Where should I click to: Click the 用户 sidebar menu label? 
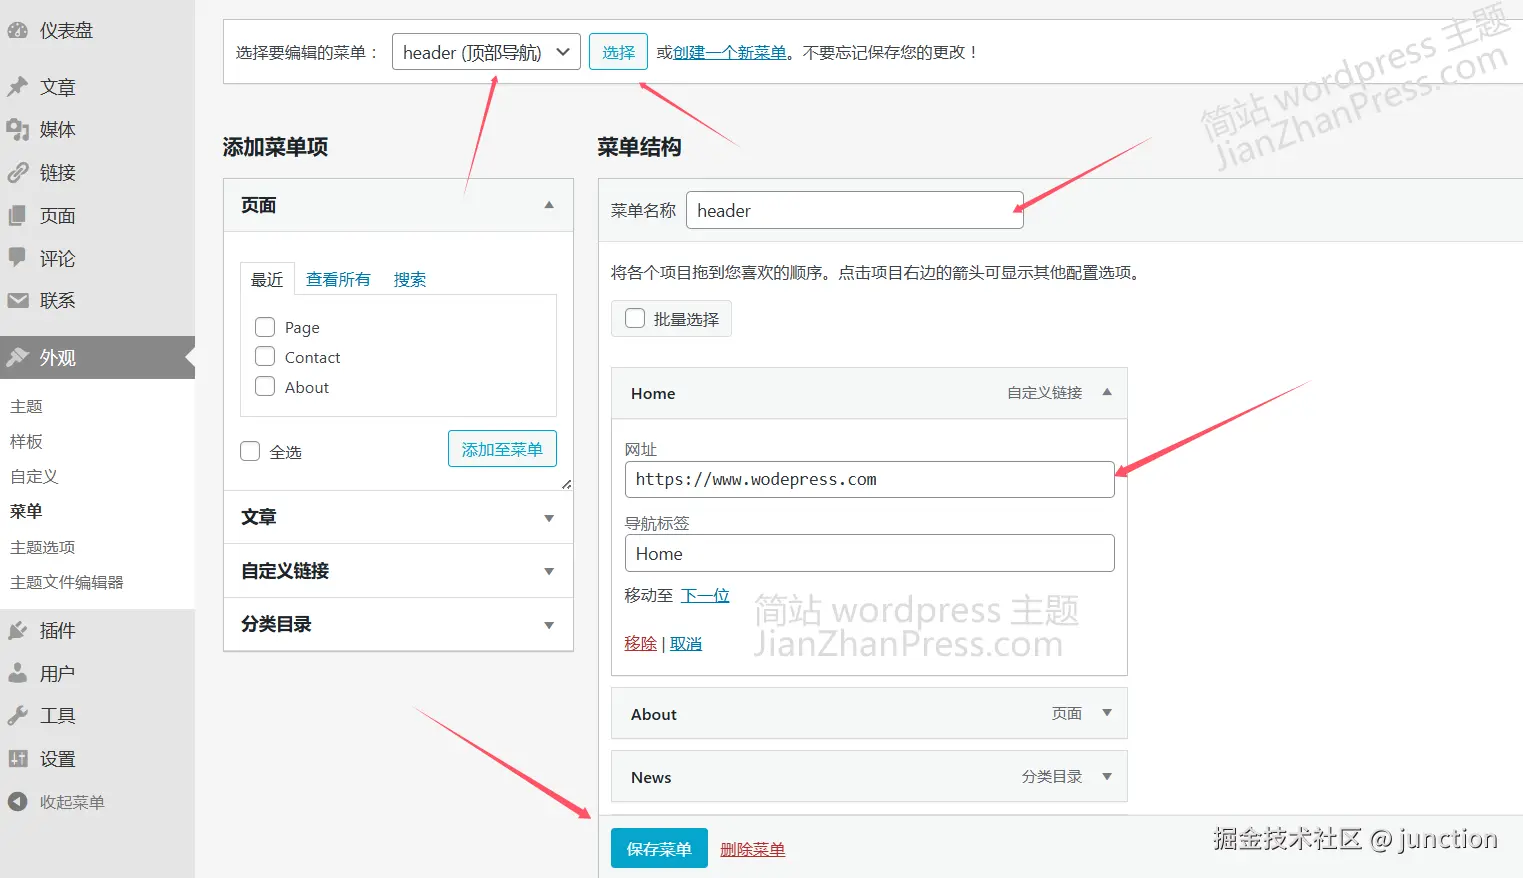coord(58,673)
